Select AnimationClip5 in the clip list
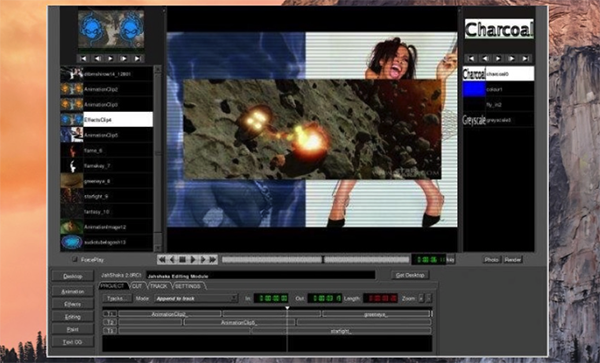Screen dimensions: 600x363 tap(107, 135)
